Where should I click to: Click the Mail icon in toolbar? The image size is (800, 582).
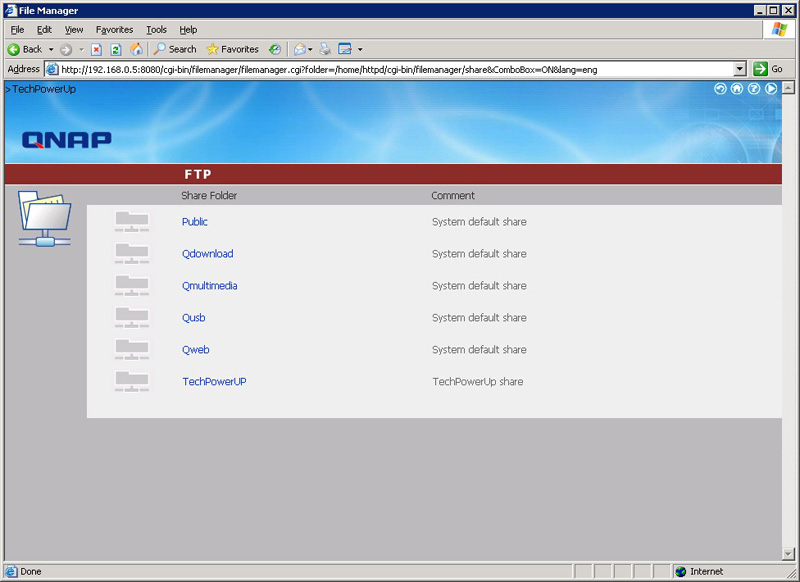[300, 49]
